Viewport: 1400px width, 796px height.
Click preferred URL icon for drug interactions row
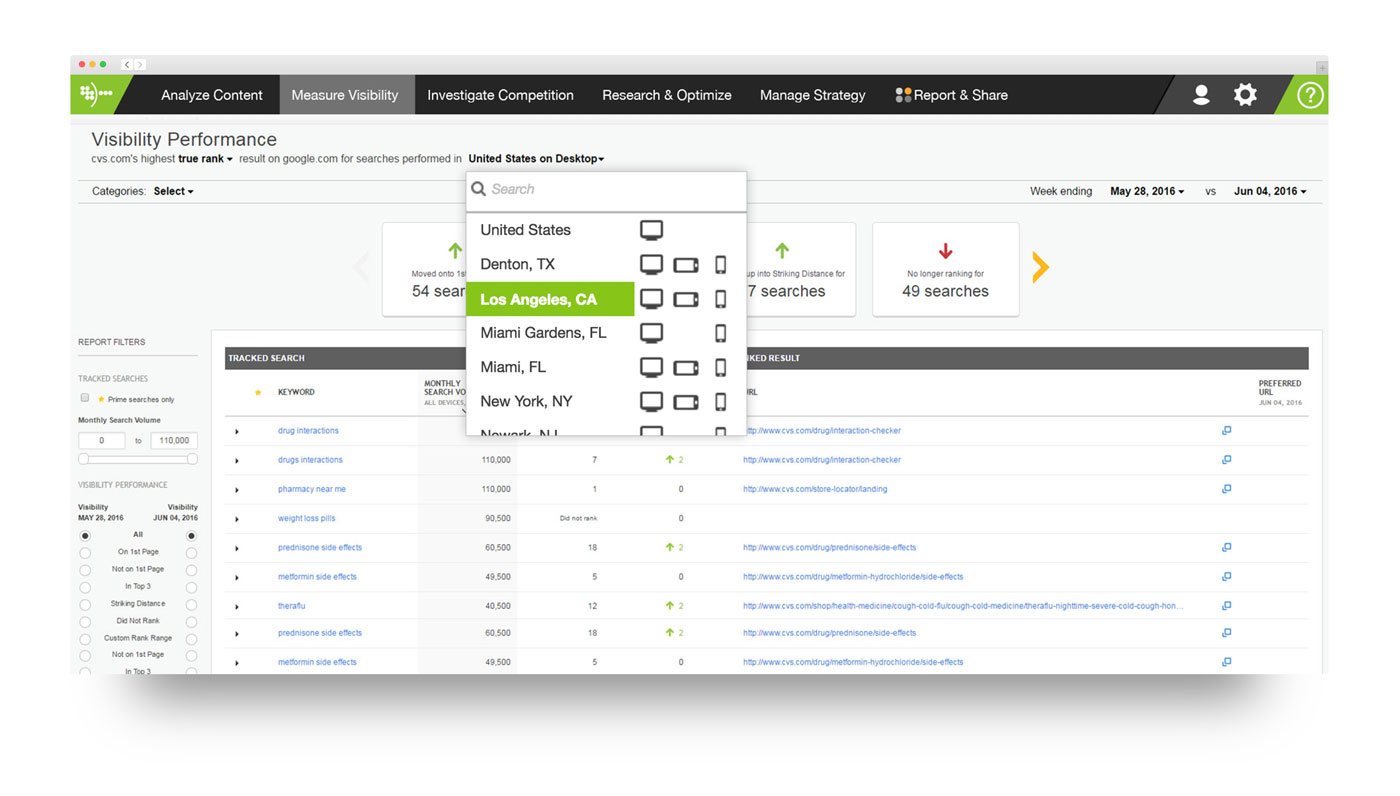[1226, 431]
